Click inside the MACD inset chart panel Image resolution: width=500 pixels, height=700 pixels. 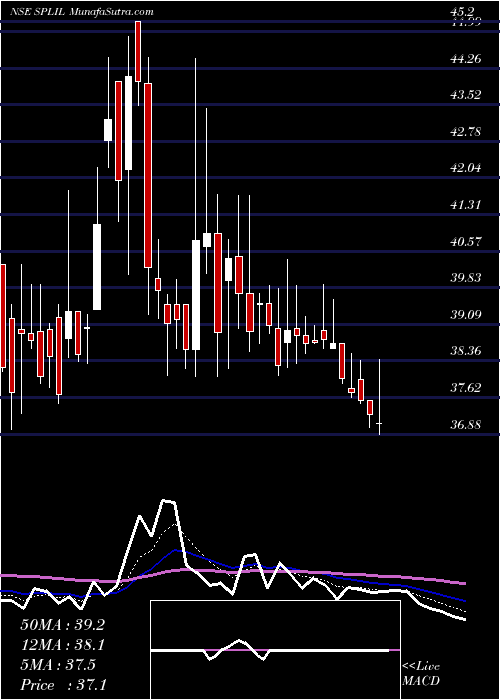[x=275, y=650]
